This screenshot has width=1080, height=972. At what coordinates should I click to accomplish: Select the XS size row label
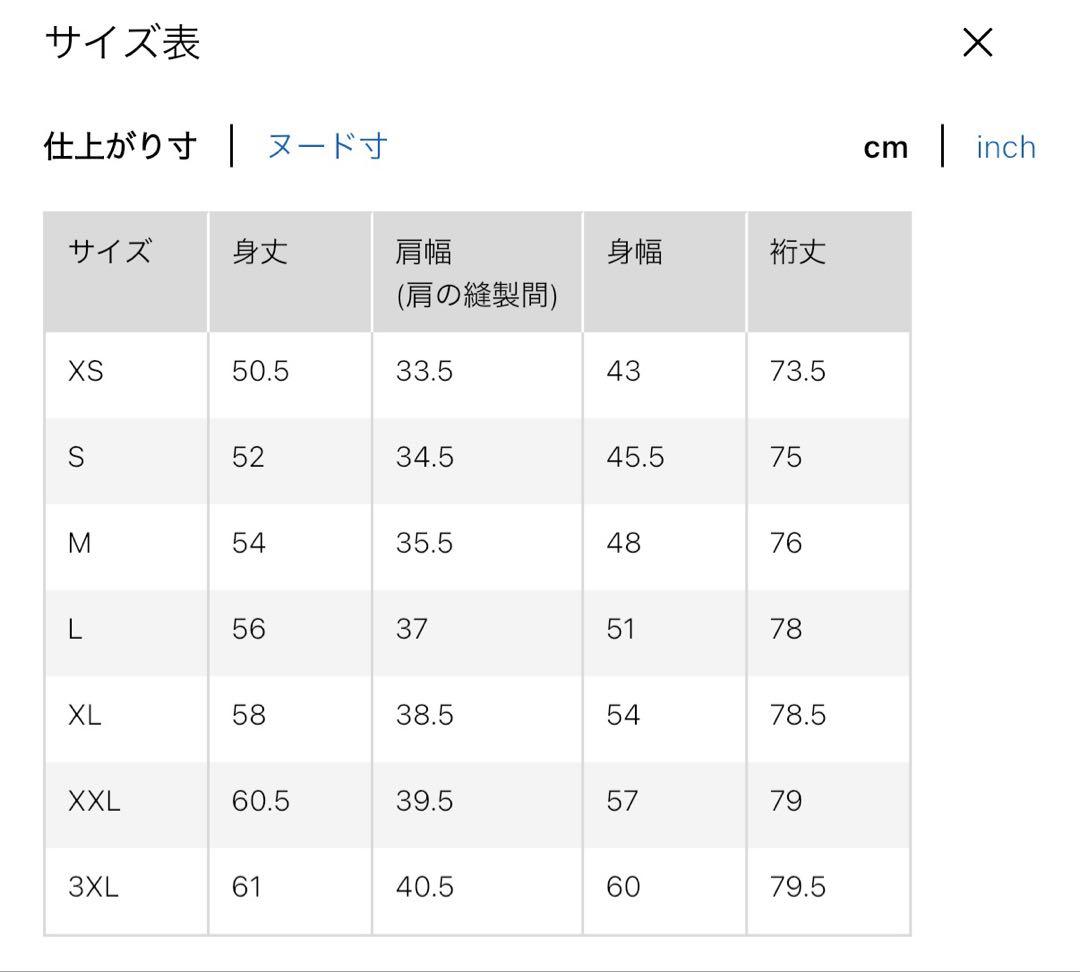click(x=85, y=371)
